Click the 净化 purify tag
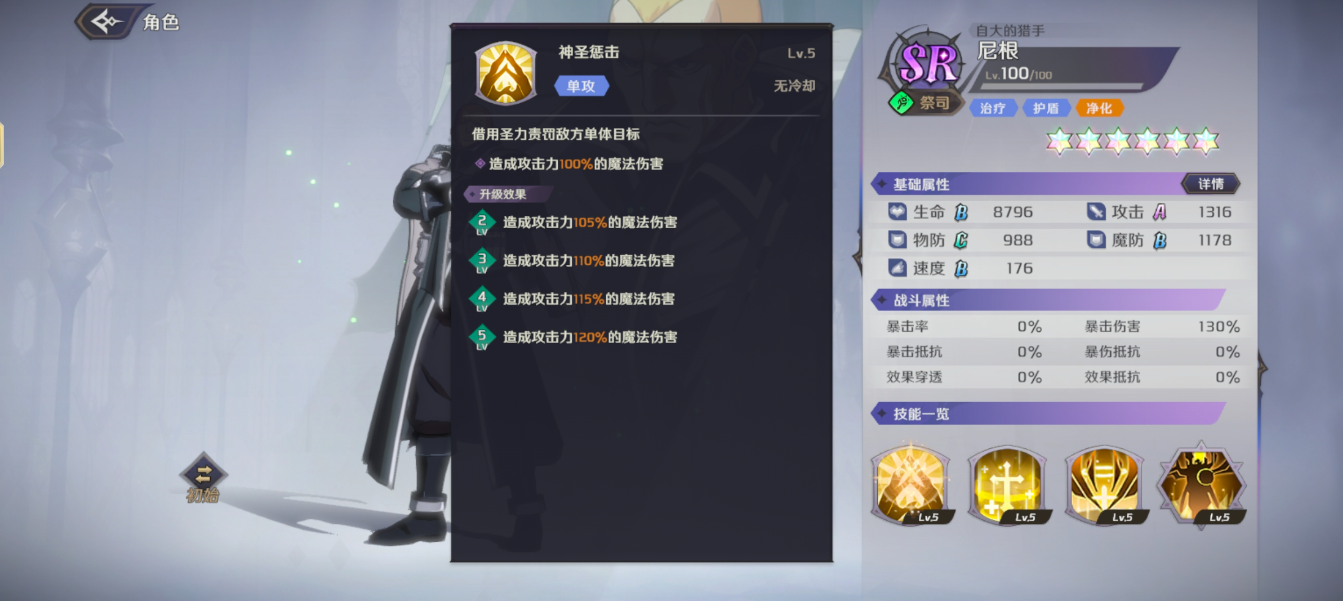Screen dimensions: 1343x601 1099,108
